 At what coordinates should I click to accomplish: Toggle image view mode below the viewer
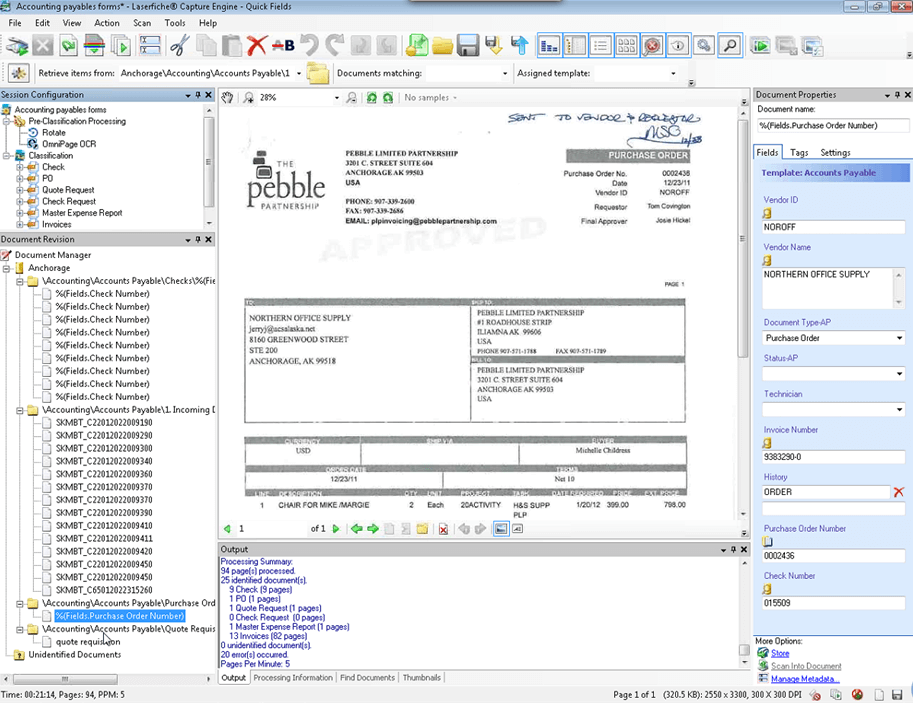(501, 529)
